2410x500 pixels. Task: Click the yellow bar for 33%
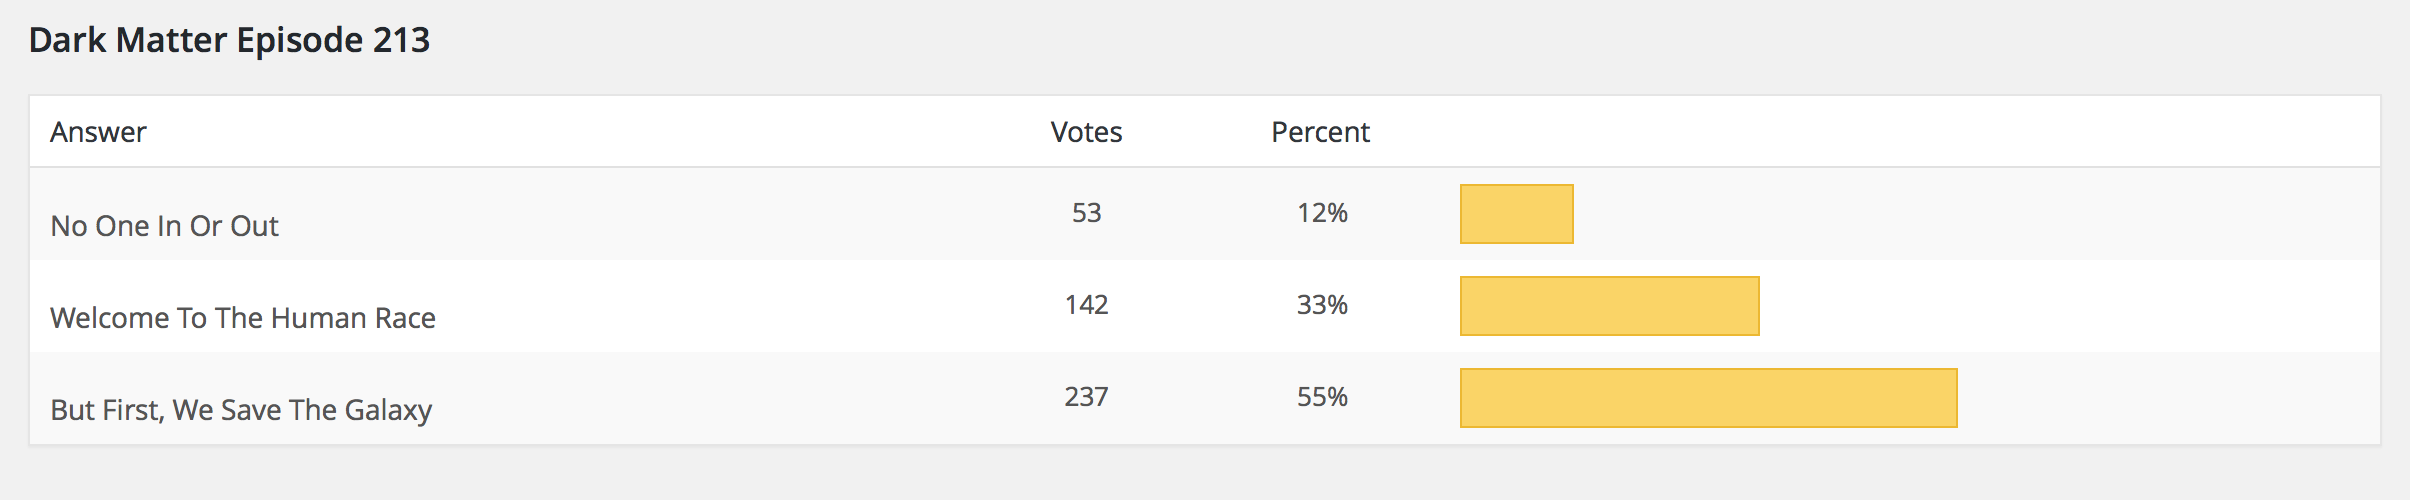click(1610, 306)
